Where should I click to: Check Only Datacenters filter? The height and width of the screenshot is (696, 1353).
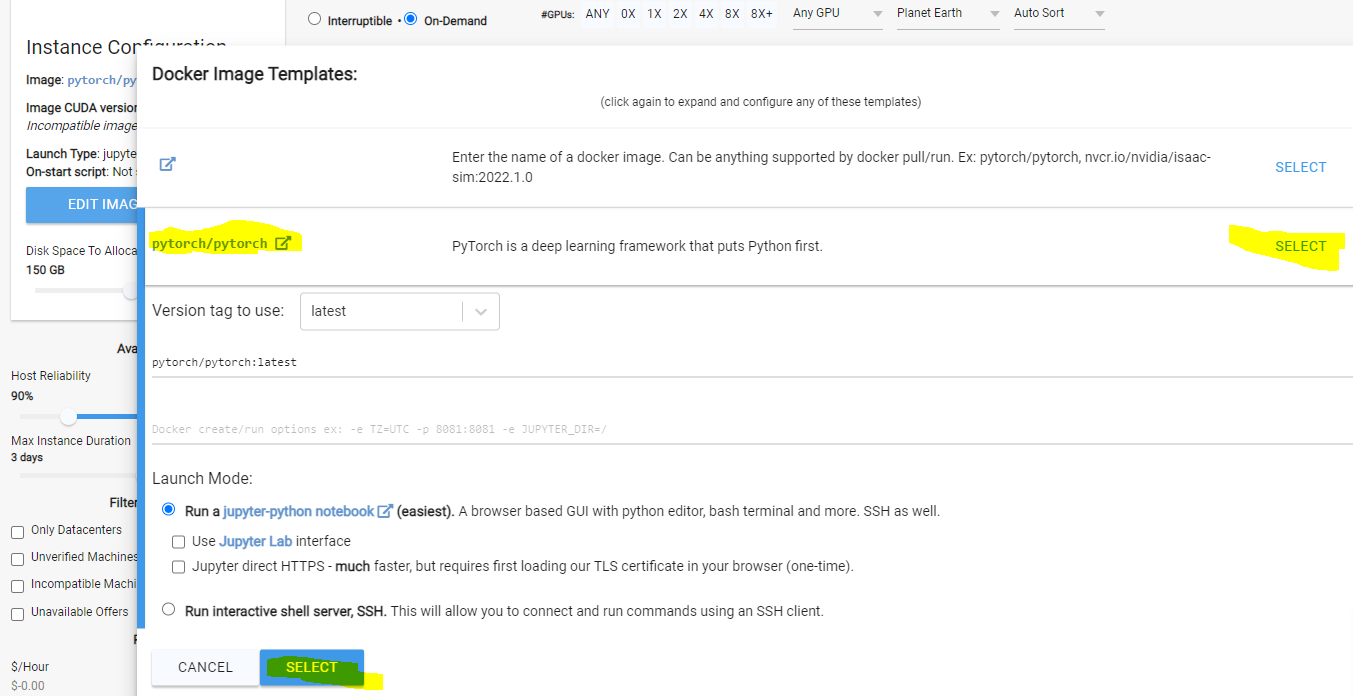coord(17,532)
